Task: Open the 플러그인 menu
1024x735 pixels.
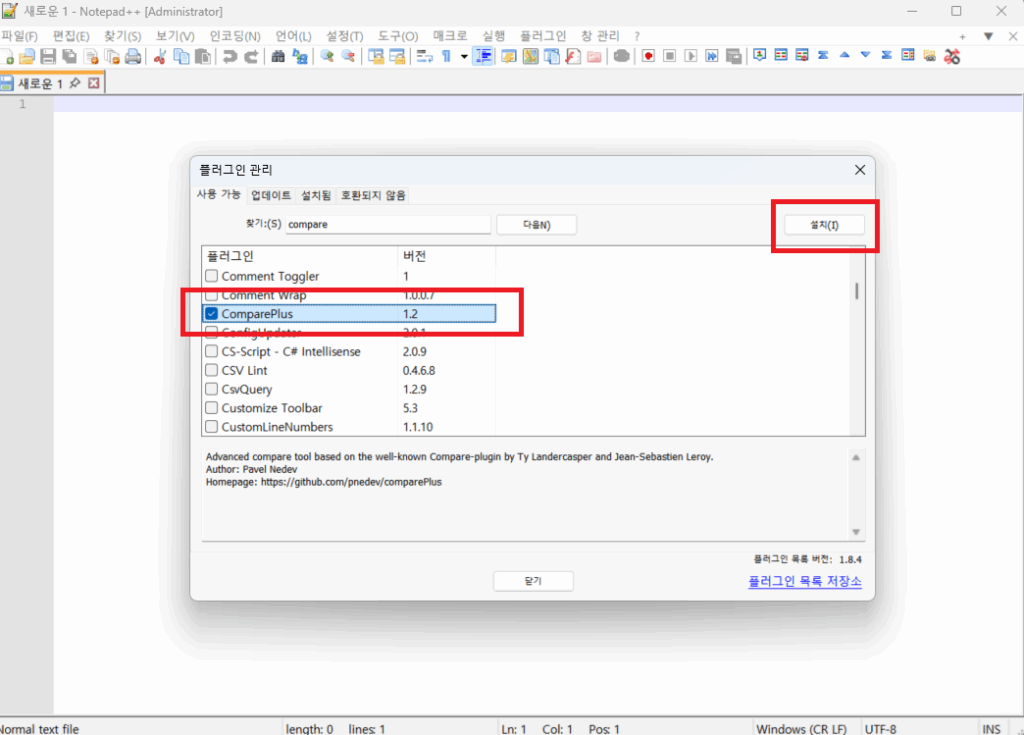Action: [x=543, y=34]
